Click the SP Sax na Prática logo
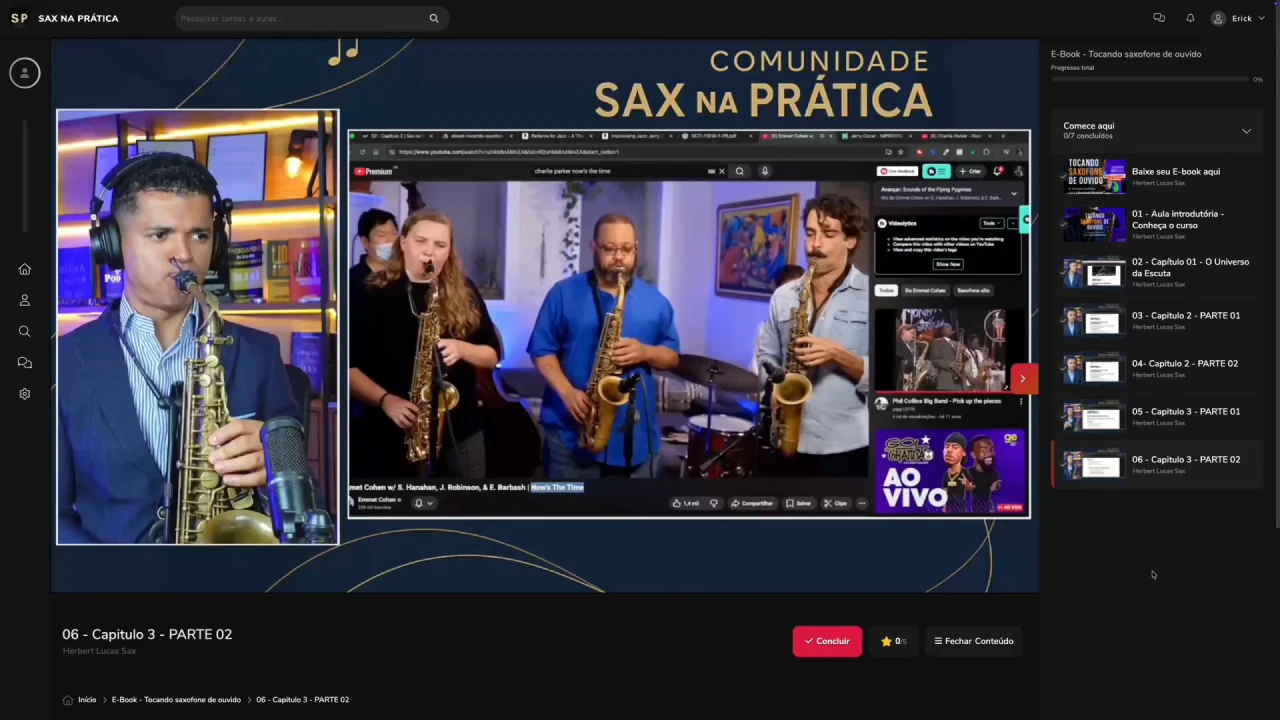Image resolution: width=1280 pixels, height=720 pixels. click(64, 18)
